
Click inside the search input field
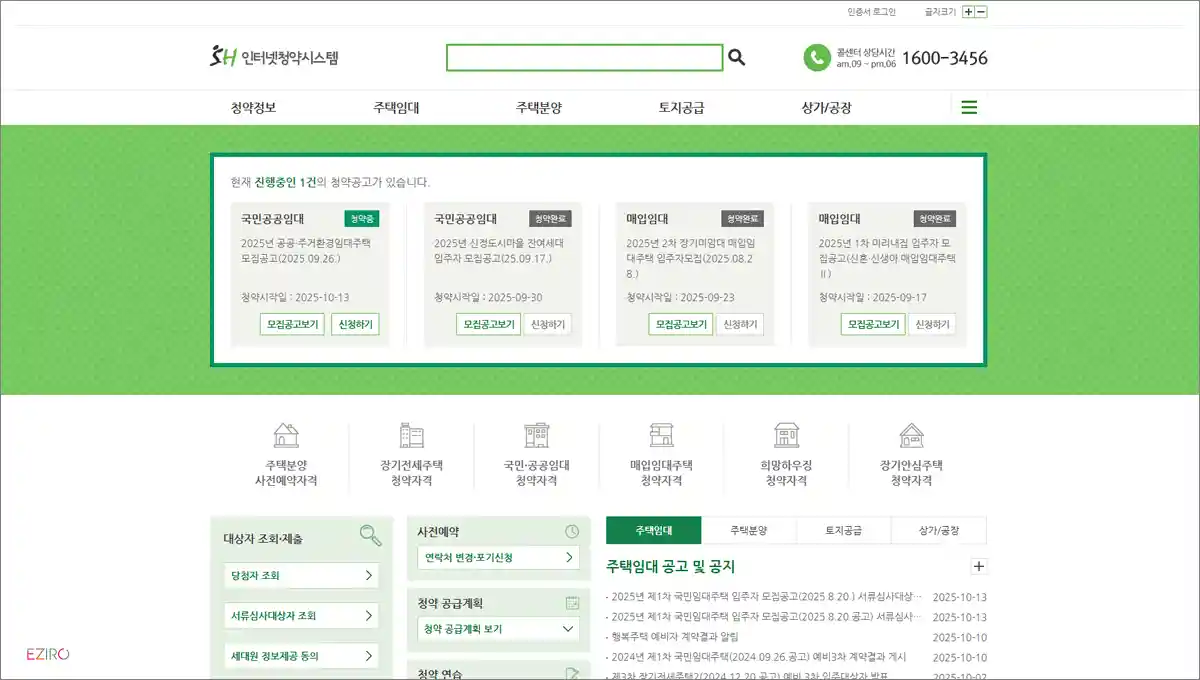pos(585,57)
